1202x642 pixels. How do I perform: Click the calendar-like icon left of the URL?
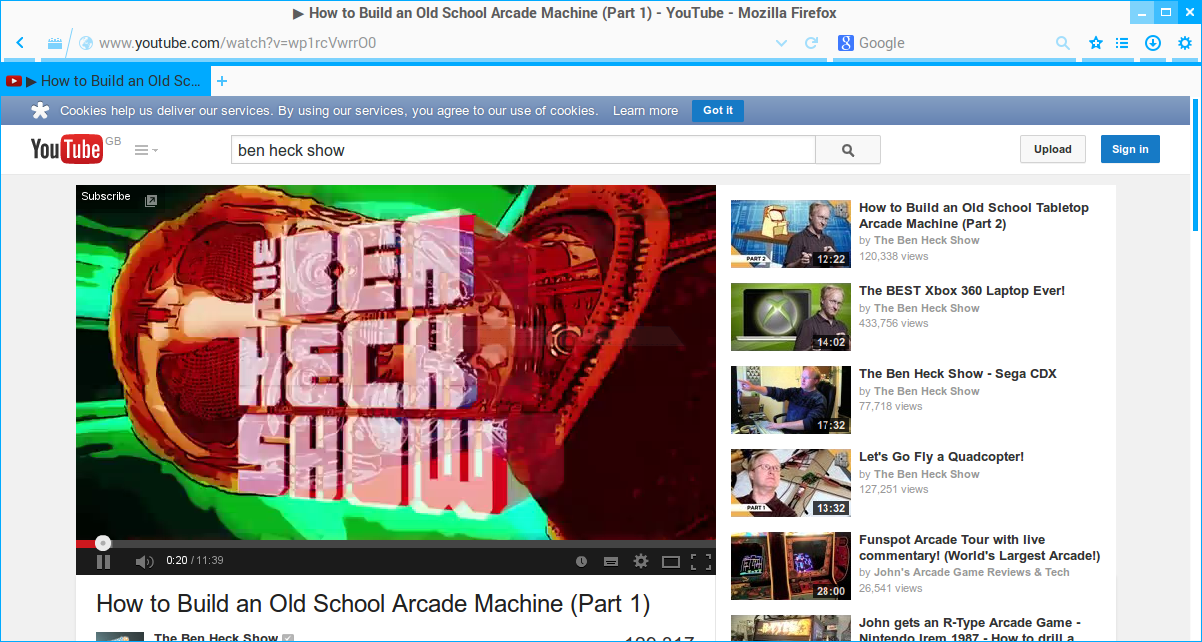pos(55,44)
